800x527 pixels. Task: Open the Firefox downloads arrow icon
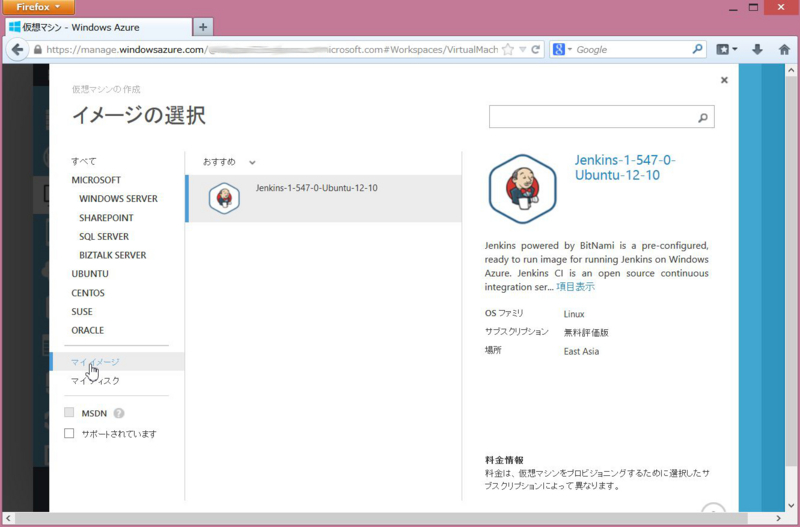(757, 49)
